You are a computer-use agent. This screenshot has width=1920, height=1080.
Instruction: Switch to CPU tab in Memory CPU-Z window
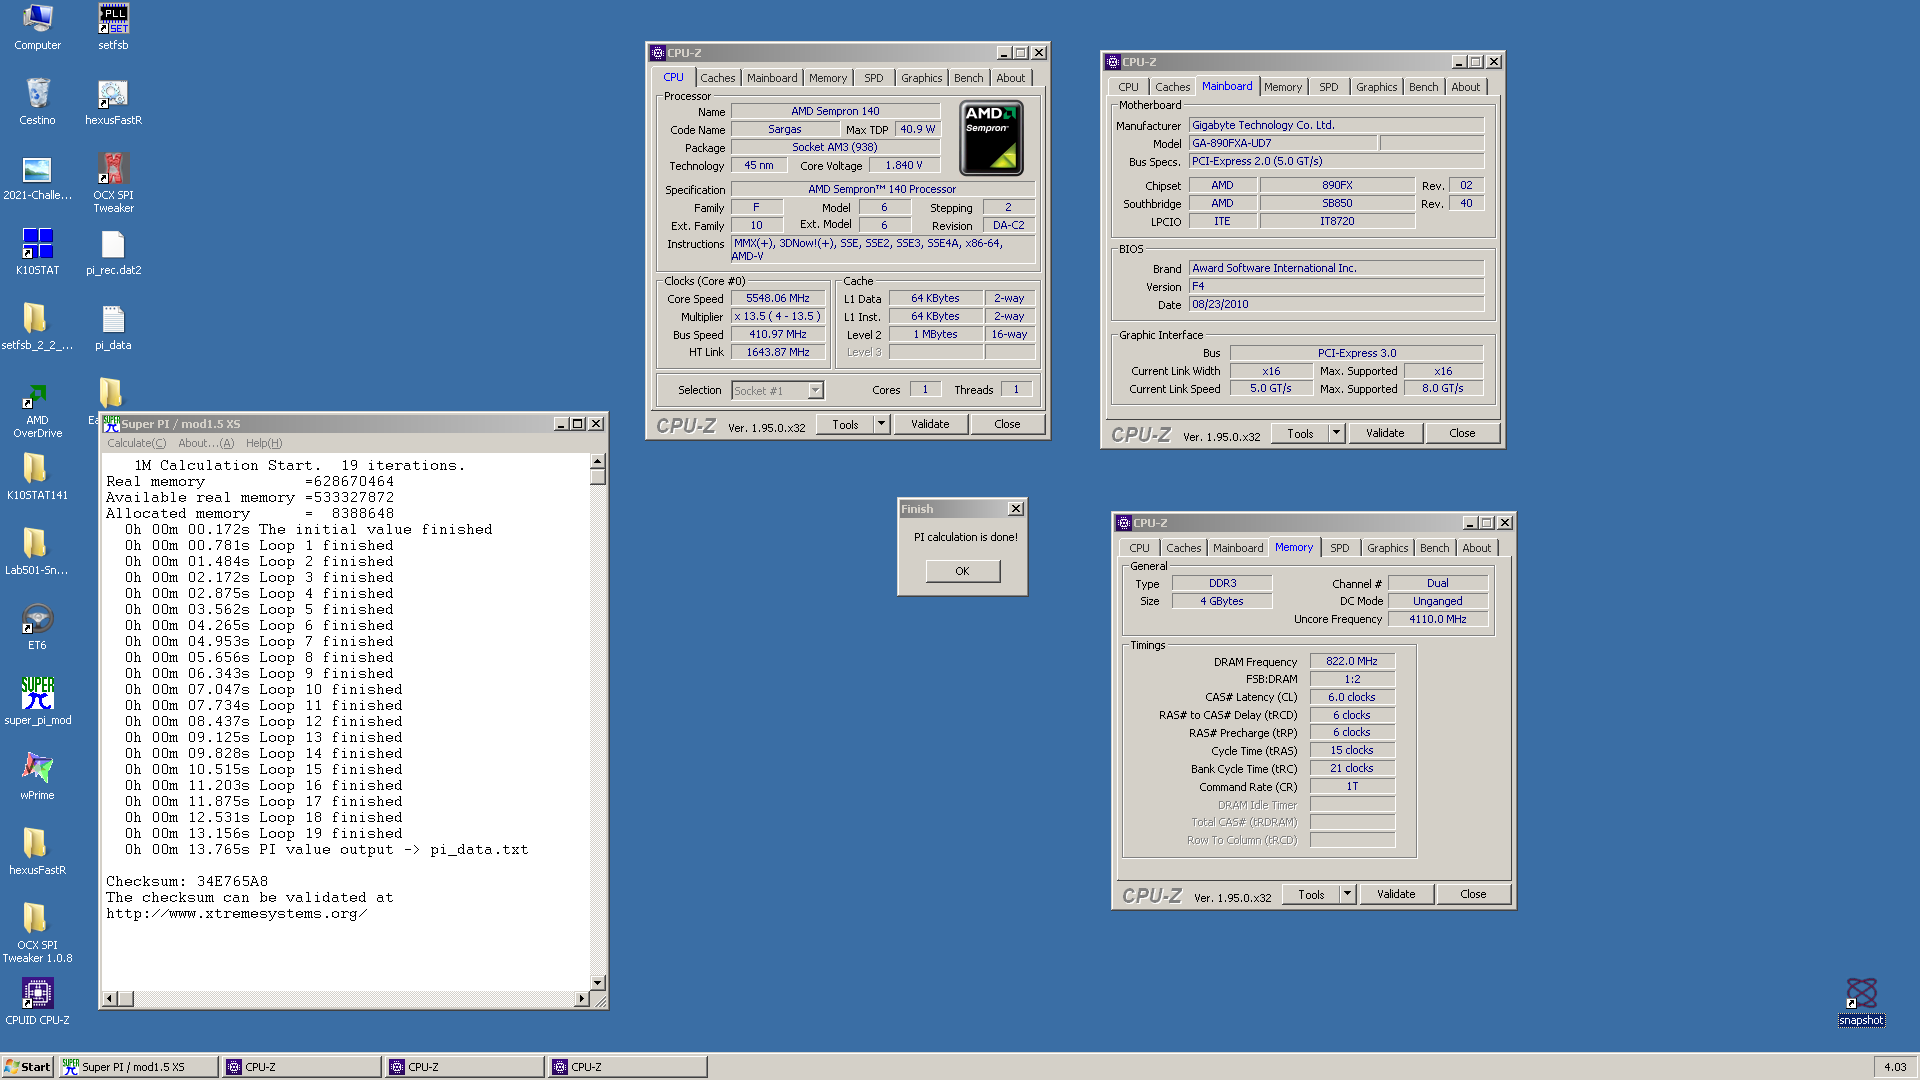[1139, 548]
